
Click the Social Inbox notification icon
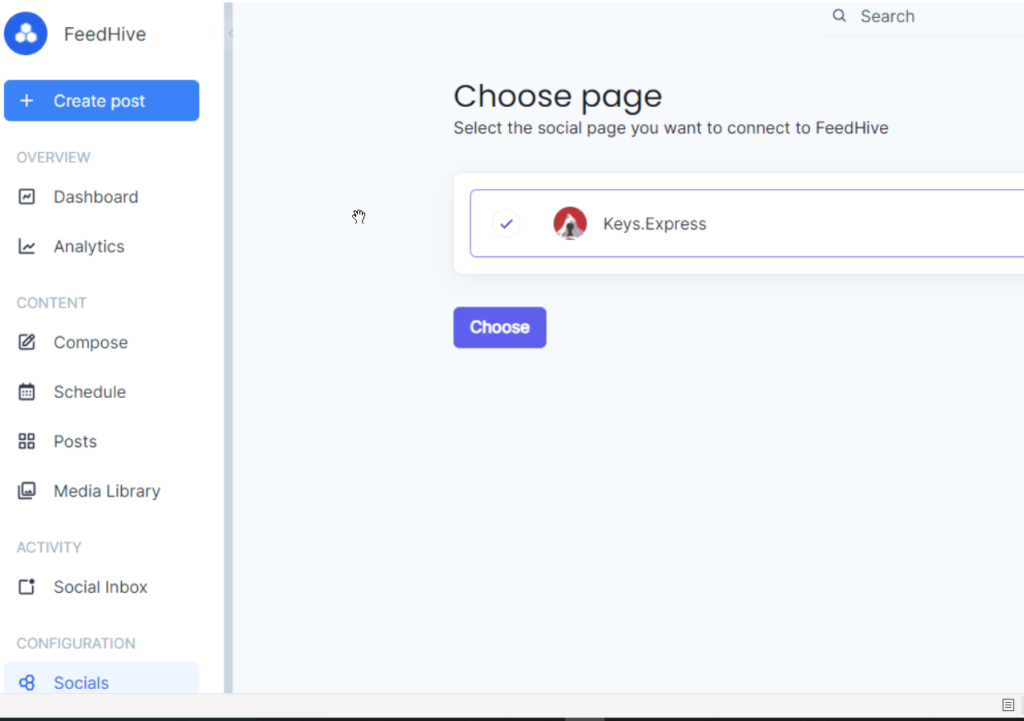coord(27,587)
